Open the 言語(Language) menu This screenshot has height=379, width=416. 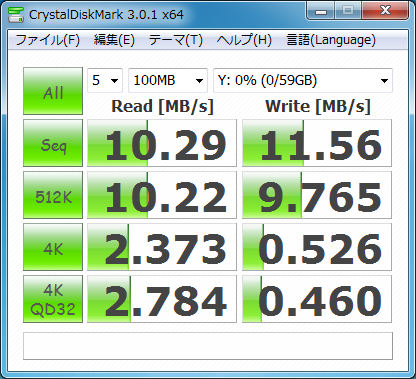(x=331, y=40)
